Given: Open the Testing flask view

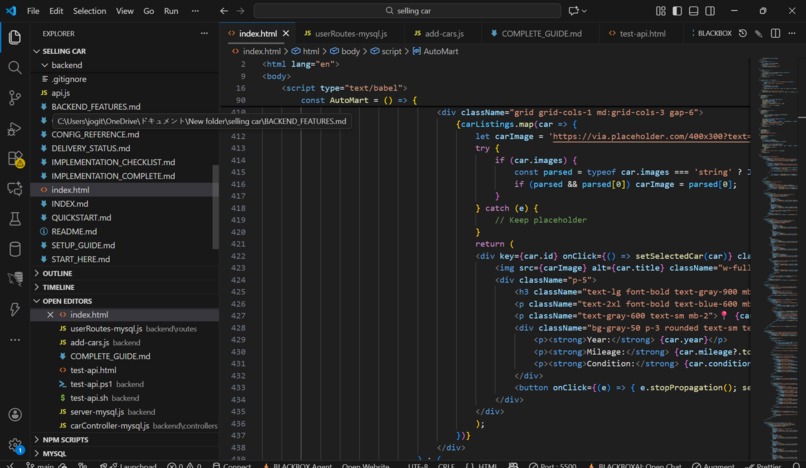Looking at the screenshot, I should pos(14,219).
